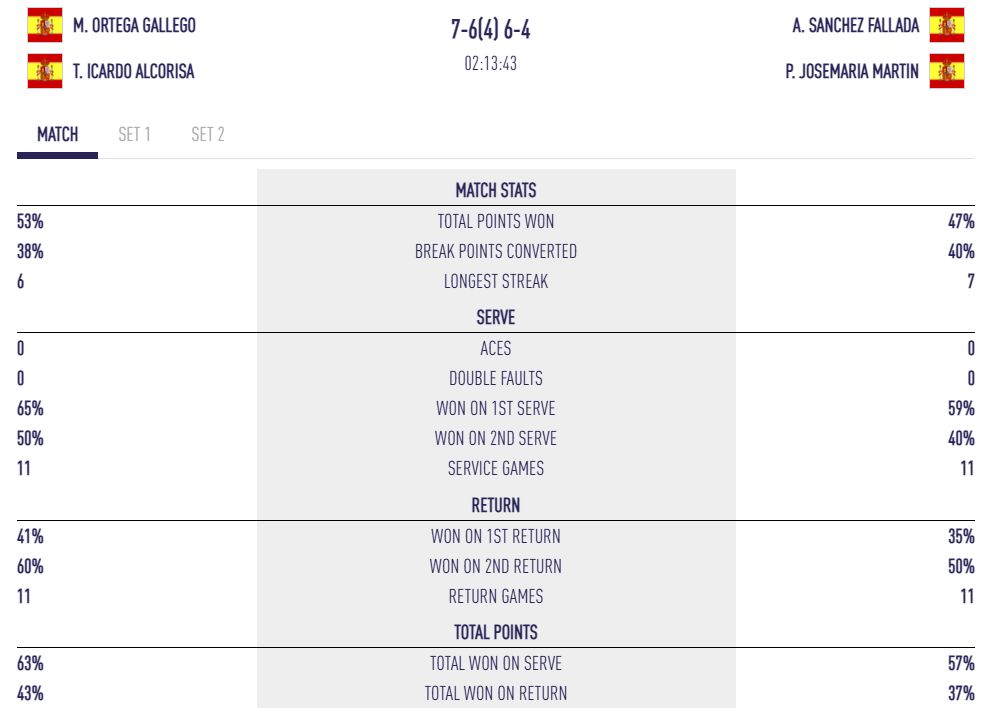Viewport: 990px width, 716px height.
Task: Select the Break Points Converted row label
Action: tap(496, 251)
